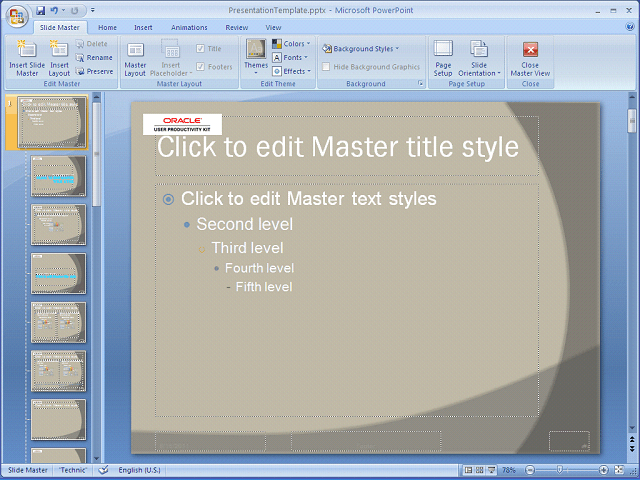This screenshot has width=640, height=480.
Task: Select the seventh layout thumbnail in the pane
Action: pos(58,419)
